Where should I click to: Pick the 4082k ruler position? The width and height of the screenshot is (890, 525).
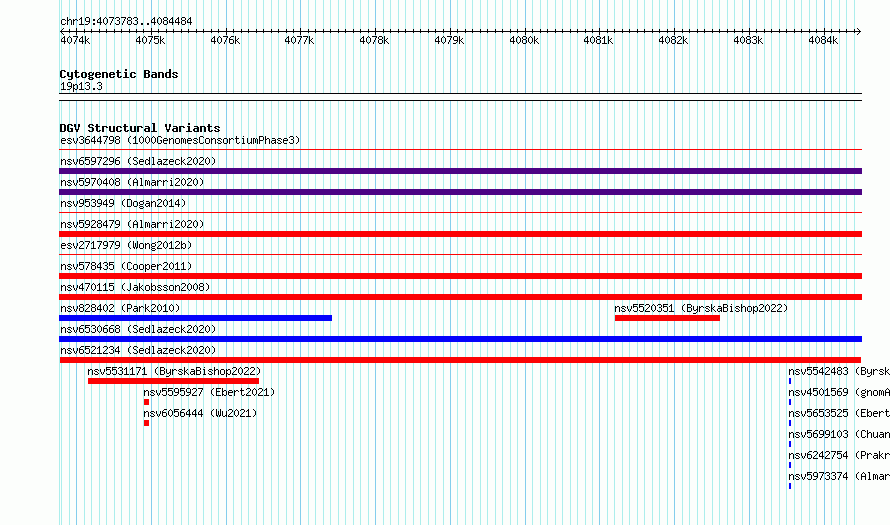673,40
